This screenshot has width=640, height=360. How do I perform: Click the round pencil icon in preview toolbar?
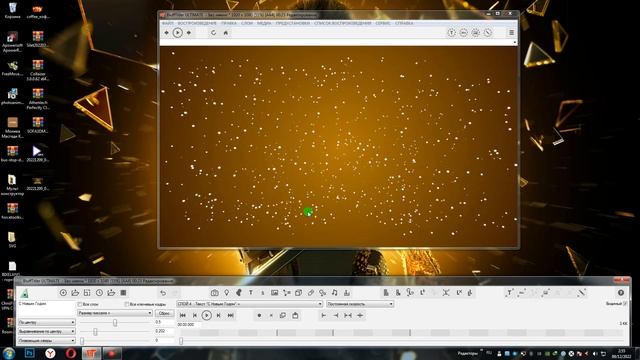[x=488, y=33]
